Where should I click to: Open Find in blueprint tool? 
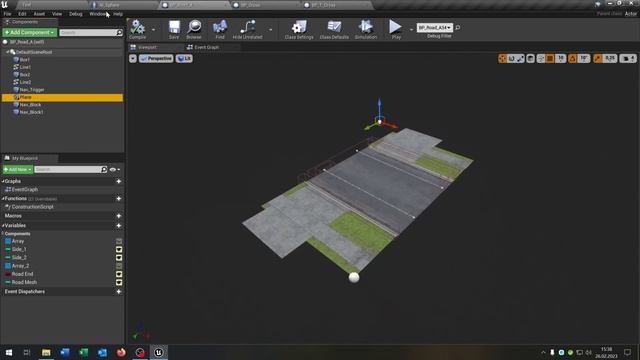pos(220,29)
